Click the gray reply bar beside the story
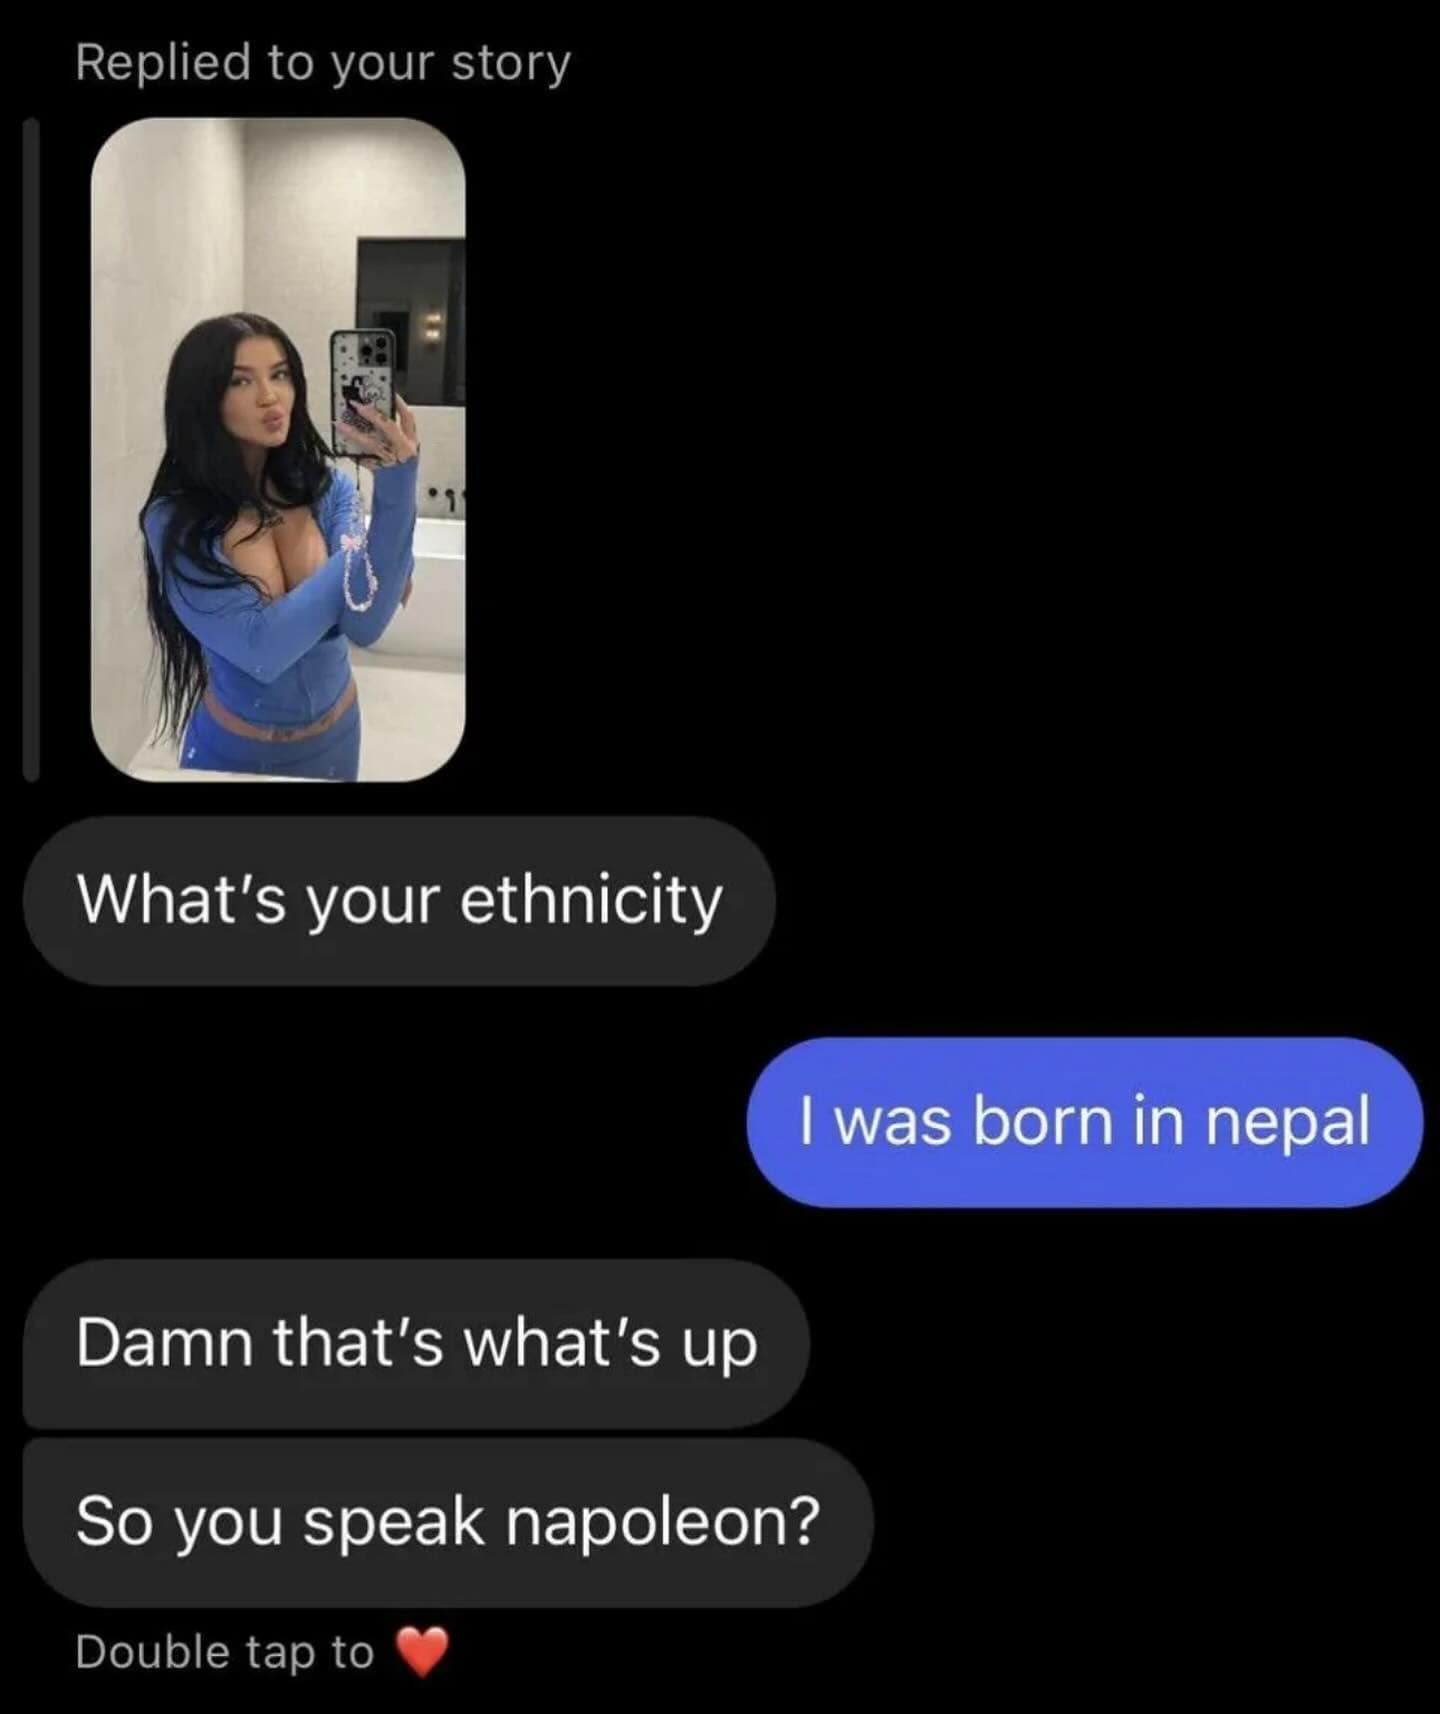This screenshot has width=1440, height=1714. click(31, 449)
